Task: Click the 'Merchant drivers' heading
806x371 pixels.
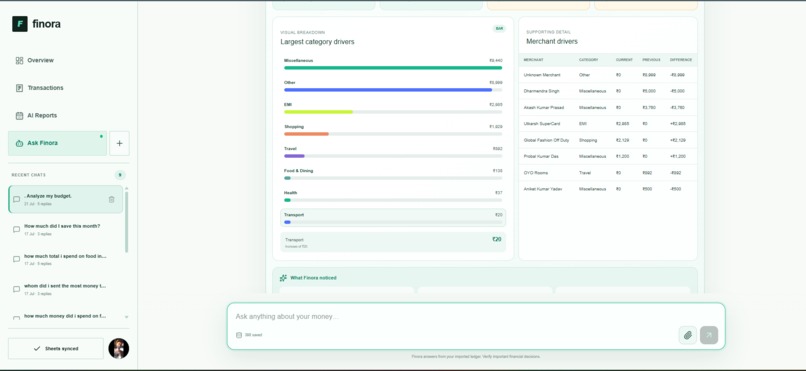Action: click(x=552, y=42)
